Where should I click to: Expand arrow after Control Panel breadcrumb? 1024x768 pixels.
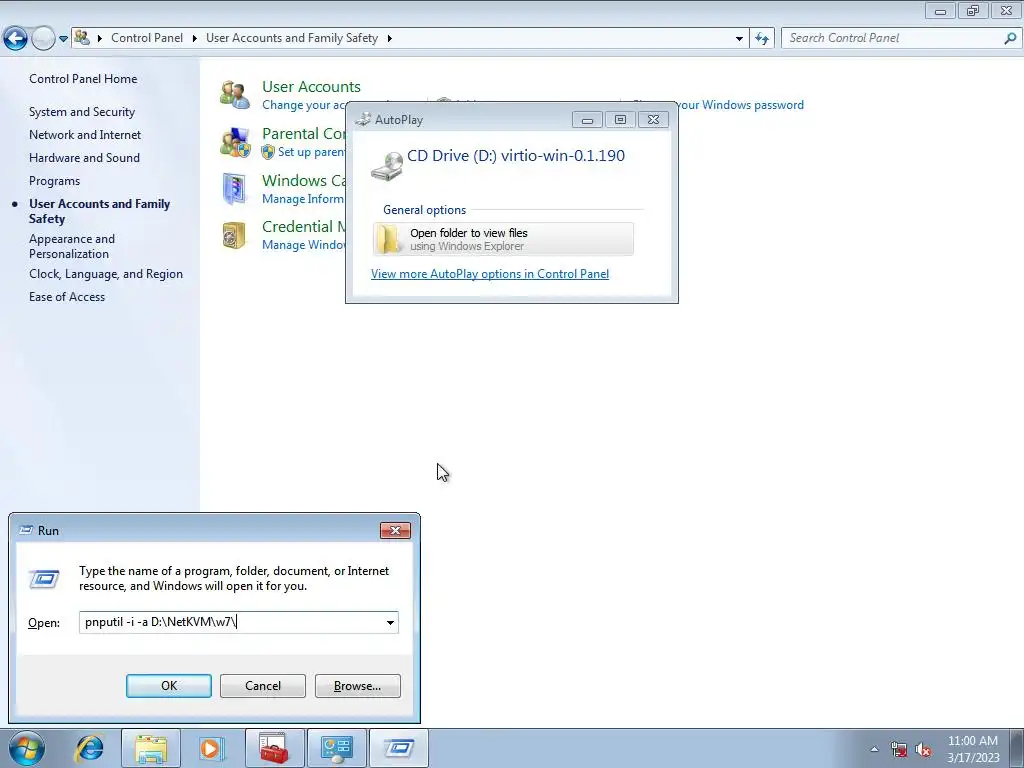click(x=195, y=38)
